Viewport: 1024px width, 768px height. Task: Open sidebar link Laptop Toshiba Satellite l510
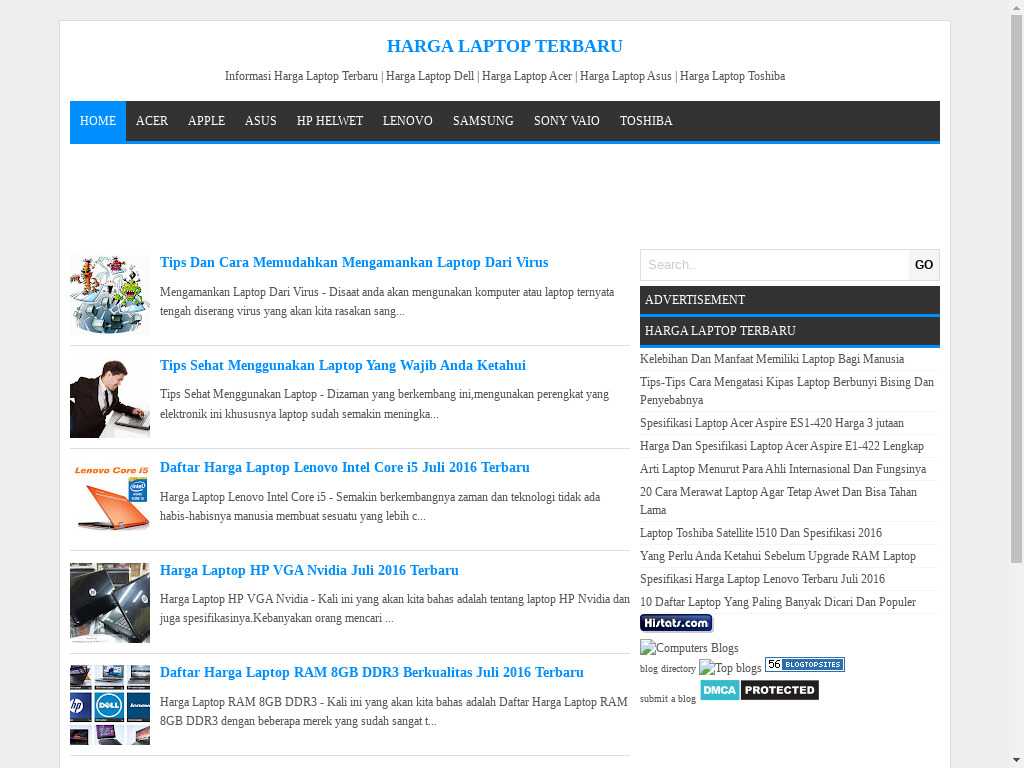tap(761, 533)
